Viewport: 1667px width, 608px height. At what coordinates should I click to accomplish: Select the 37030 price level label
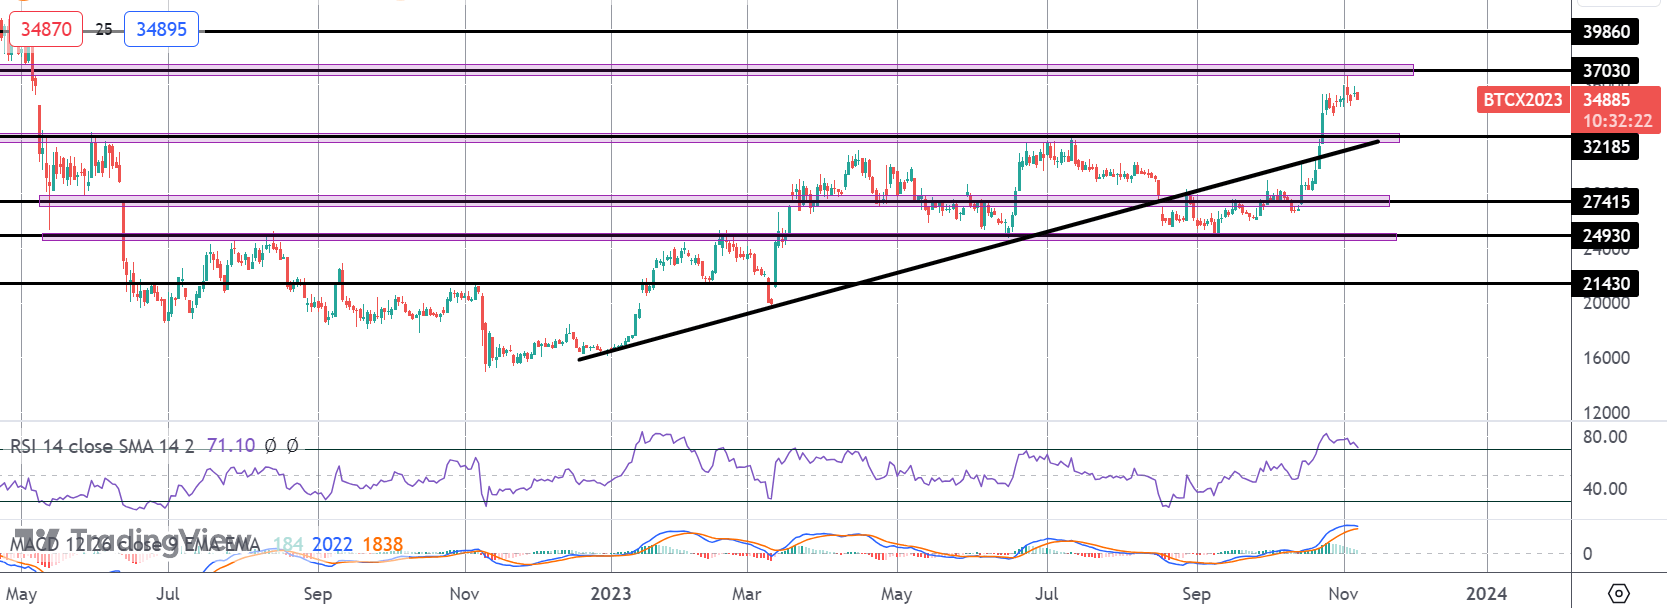[x=1606, y=71]
